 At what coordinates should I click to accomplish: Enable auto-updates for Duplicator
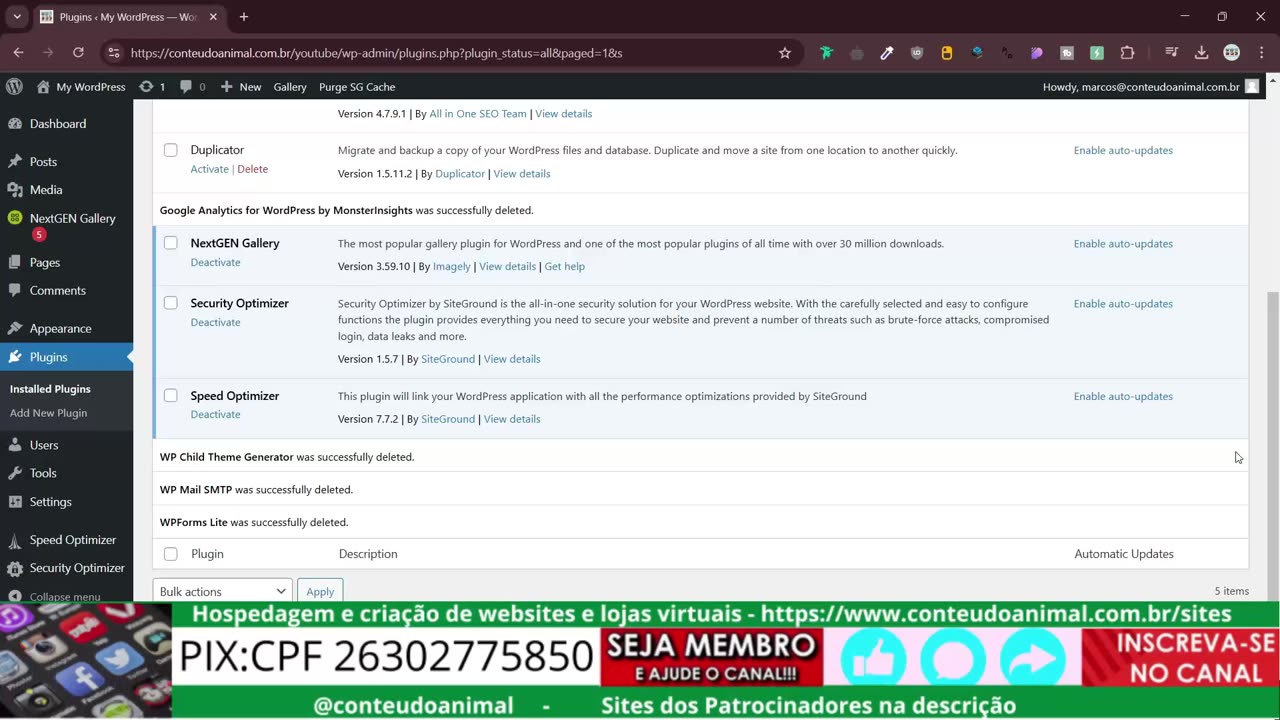(x=1123, y=150)
